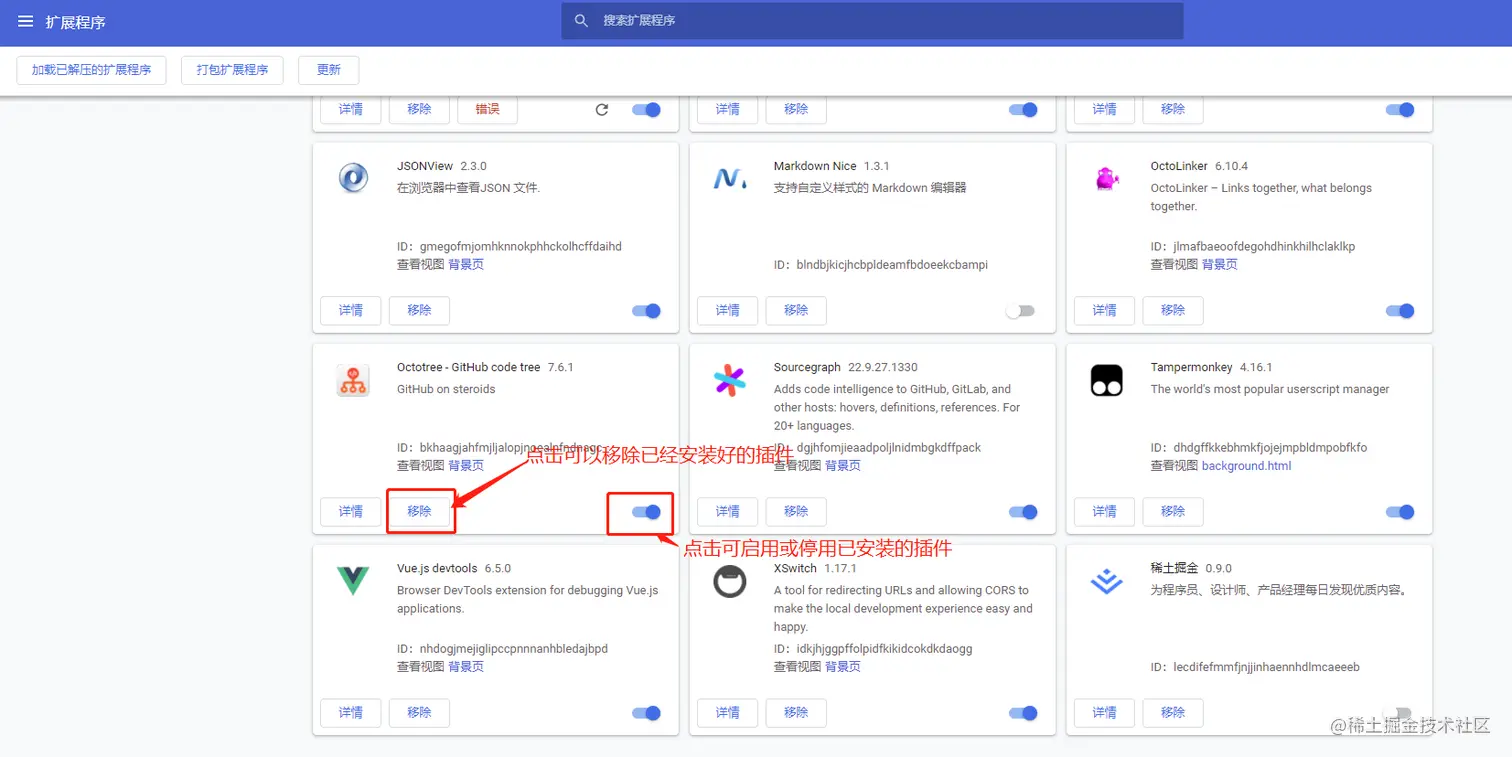Click the JSONView extension icon

[353, 178]
